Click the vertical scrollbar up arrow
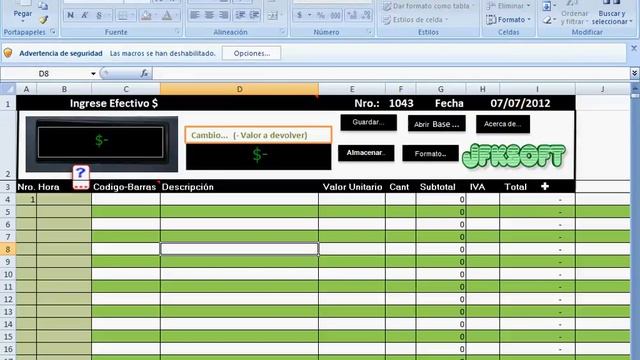This screenshot has height=360, width=640. (x=635, y=88)
